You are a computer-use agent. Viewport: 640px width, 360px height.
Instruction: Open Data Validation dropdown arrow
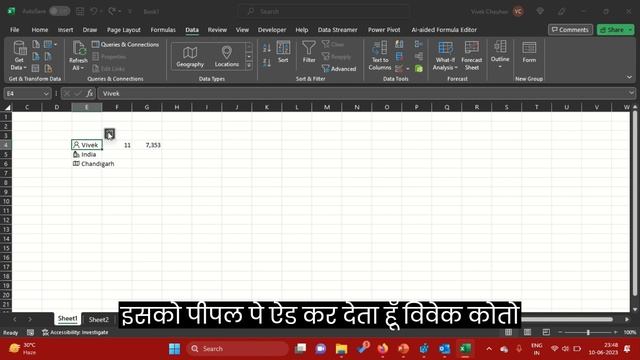[x=408, y=69]
